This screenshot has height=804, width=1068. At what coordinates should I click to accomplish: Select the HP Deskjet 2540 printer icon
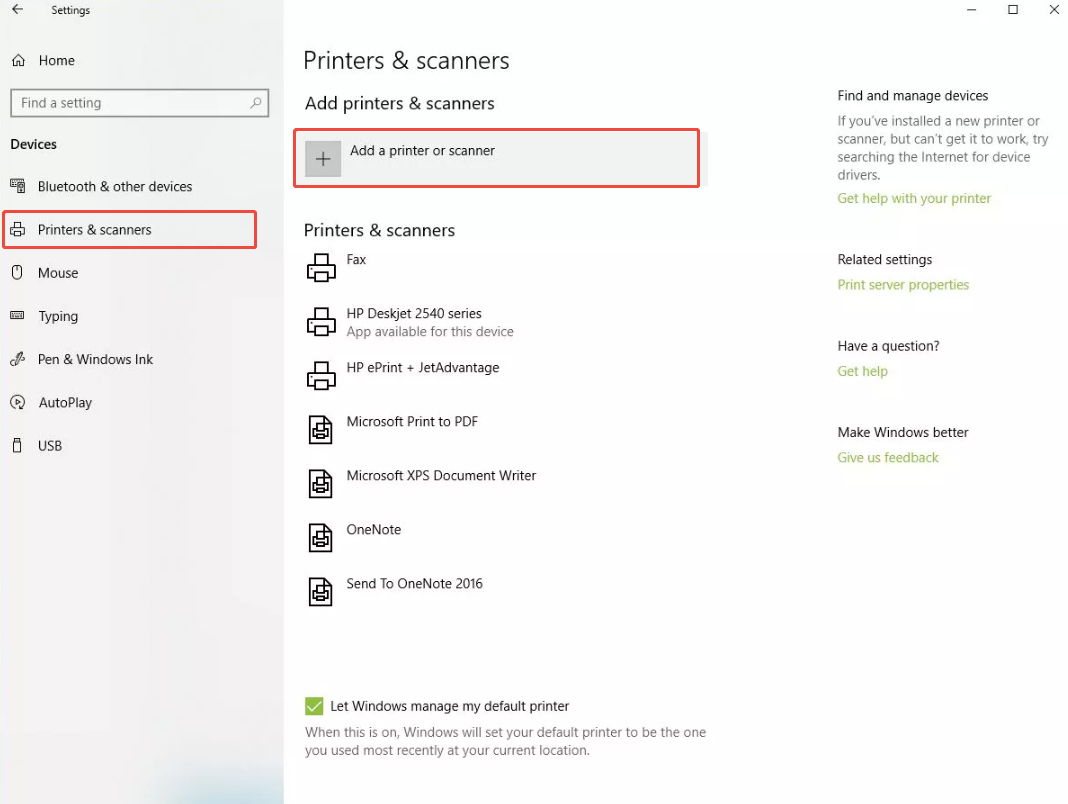coord(321,322)
